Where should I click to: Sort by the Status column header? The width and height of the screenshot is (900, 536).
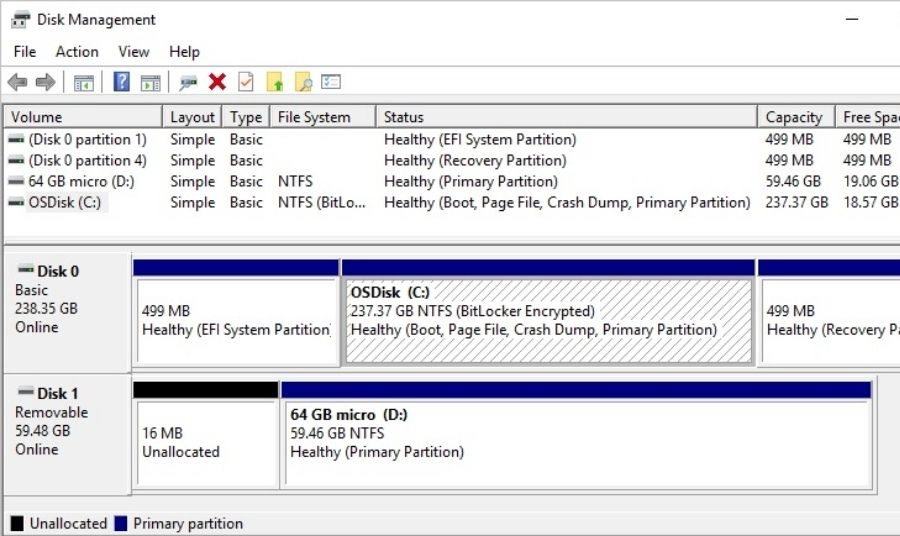pyautogui.click(x=567, y=117)
